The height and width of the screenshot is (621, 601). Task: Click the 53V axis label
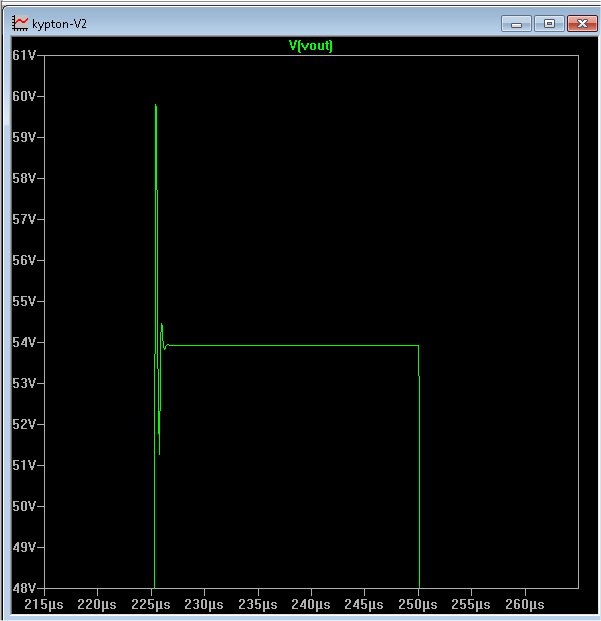pyautogui.click(x=24, y=383)
